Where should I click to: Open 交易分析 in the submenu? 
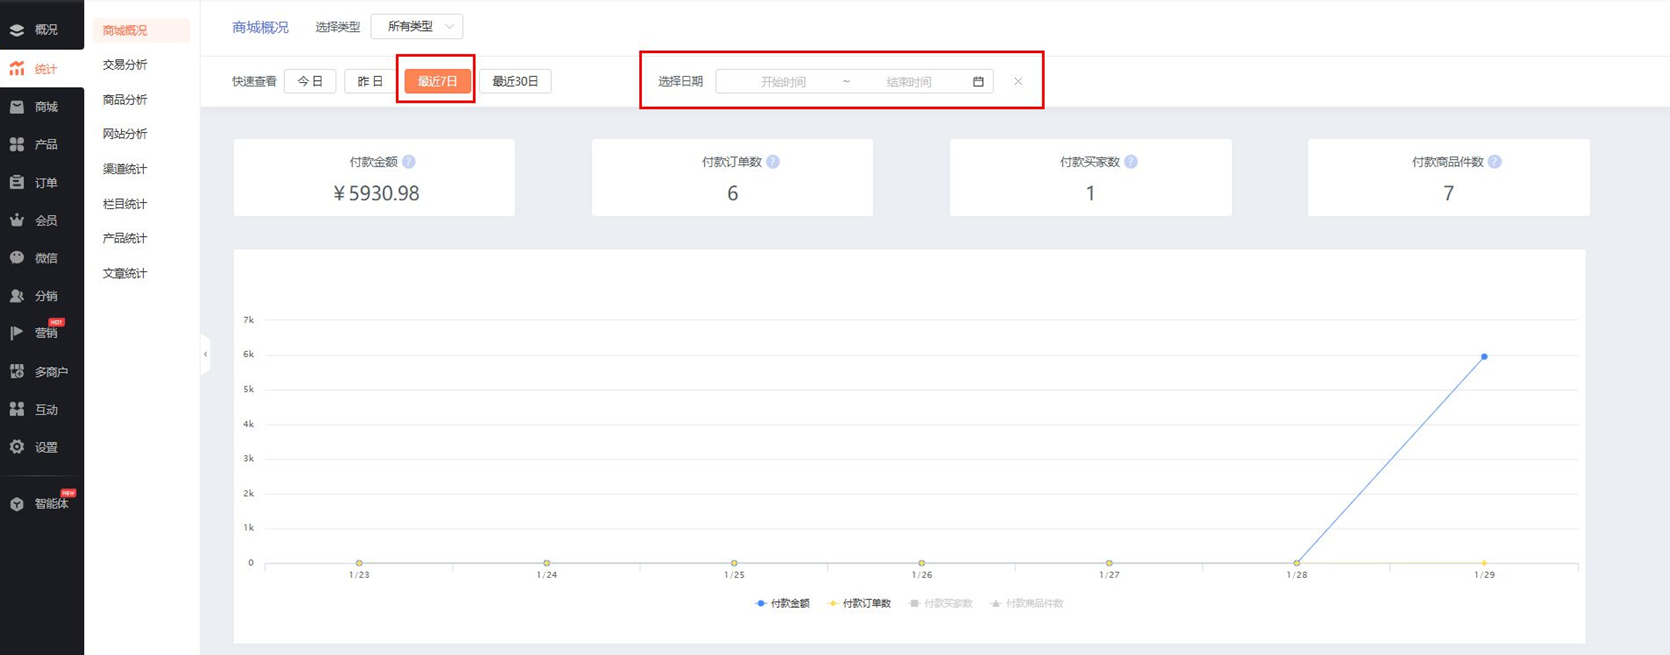point(125,65)
